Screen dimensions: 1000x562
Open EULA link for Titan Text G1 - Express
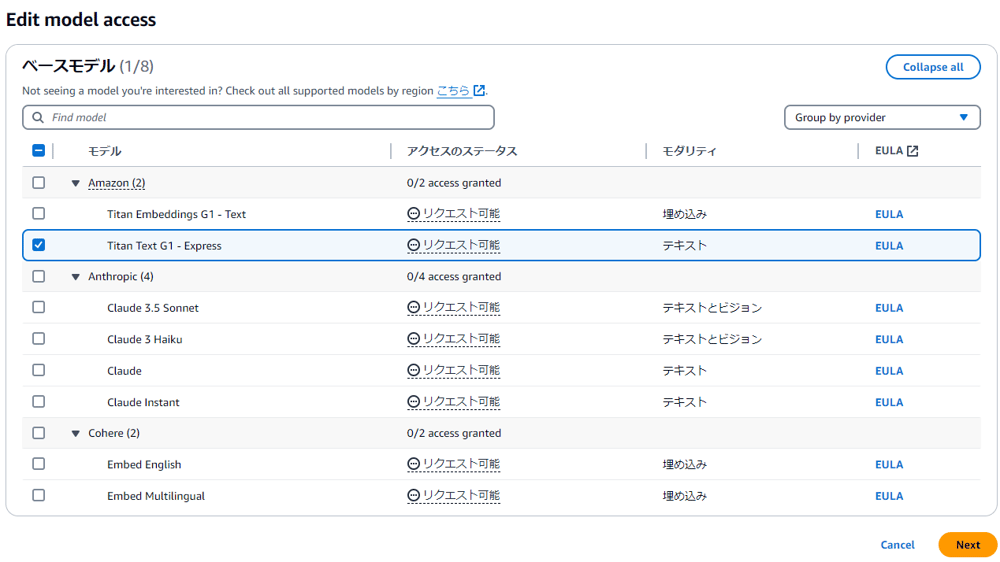click(x=889, y=246)
